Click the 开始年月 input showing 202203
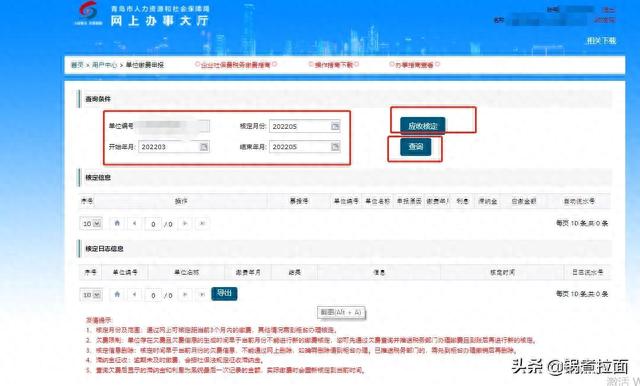The width and height of the screenshot is (640, 386). [x=173, y=147]
